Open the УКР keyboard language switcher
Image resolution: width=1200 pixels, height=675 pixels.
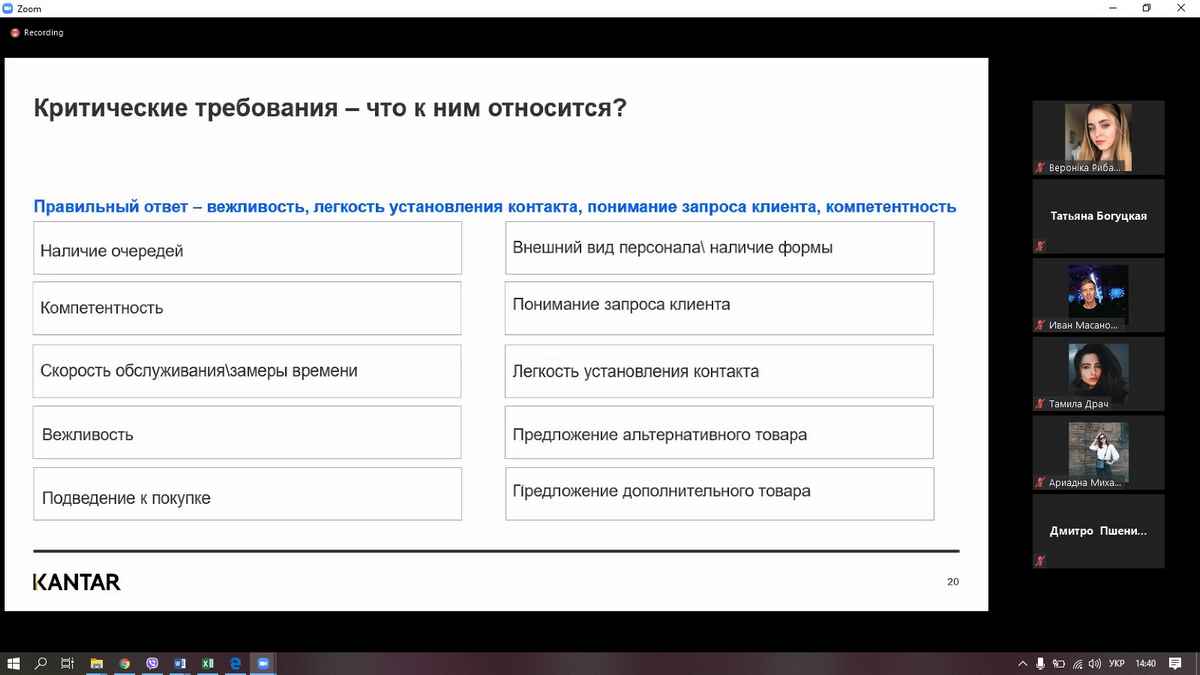(x=1117, y=663)
